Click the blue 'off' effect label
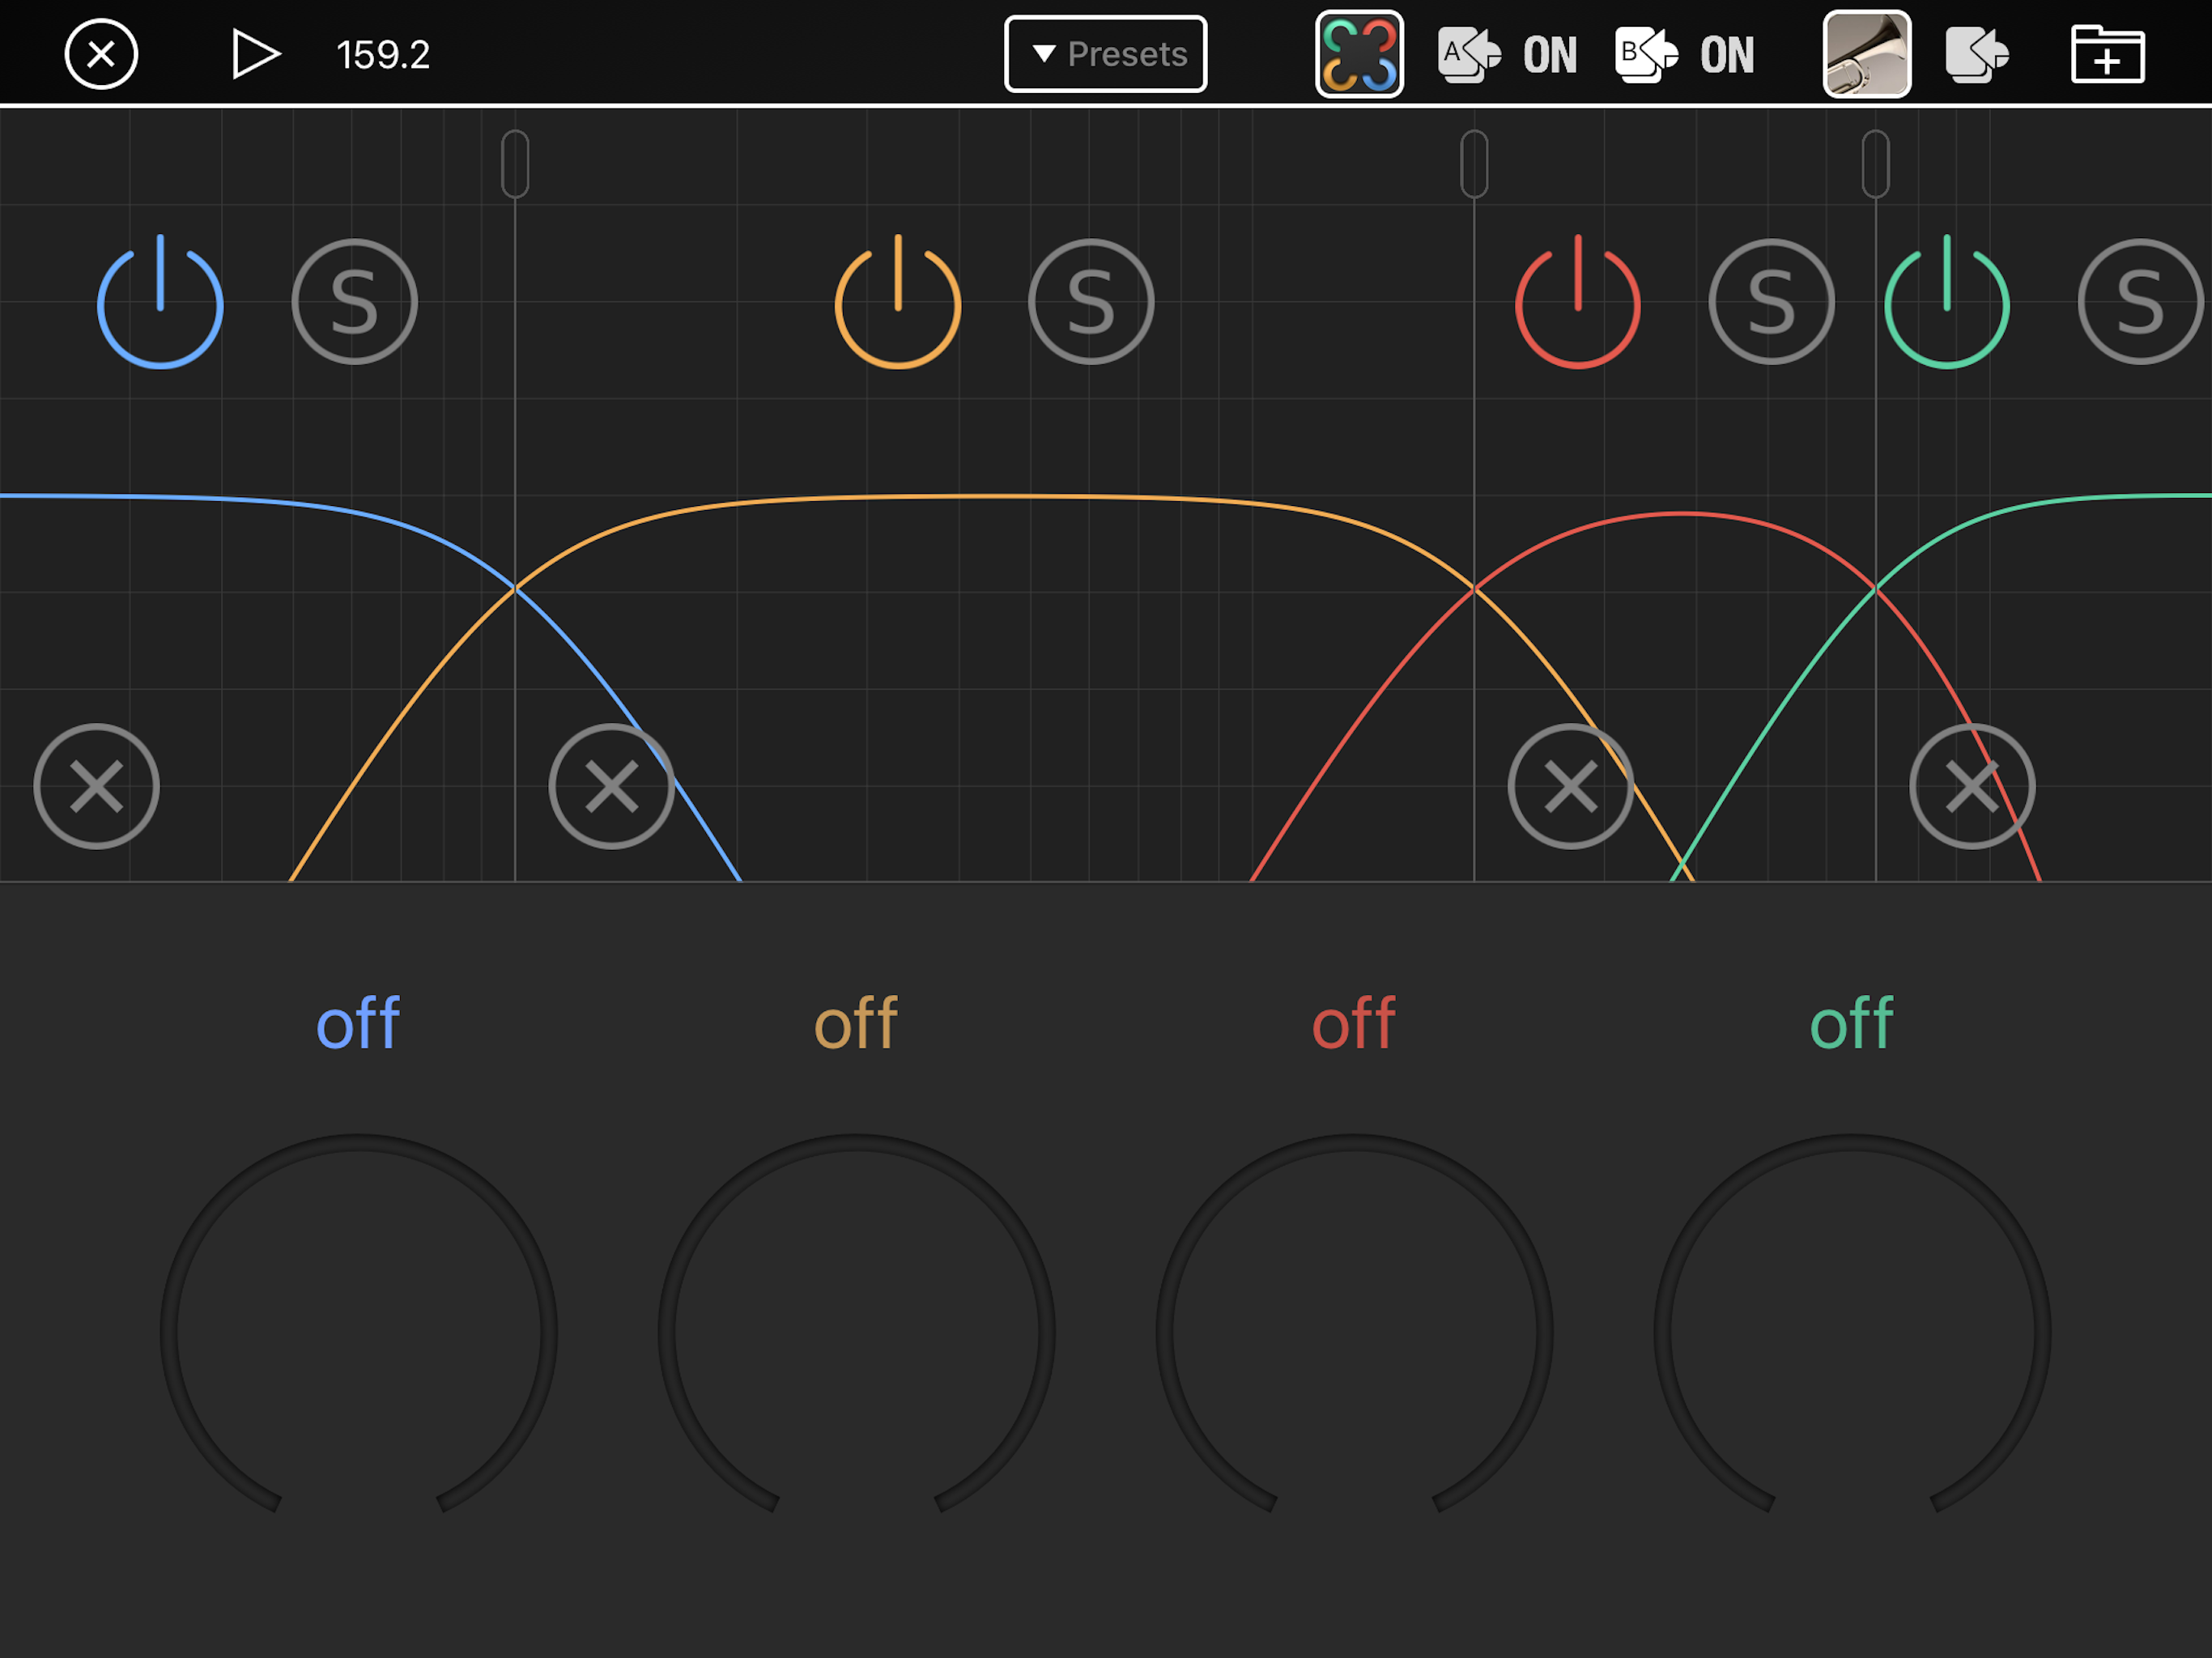The width and height of the screenshot is (2212, 1658). [358, 1024]
